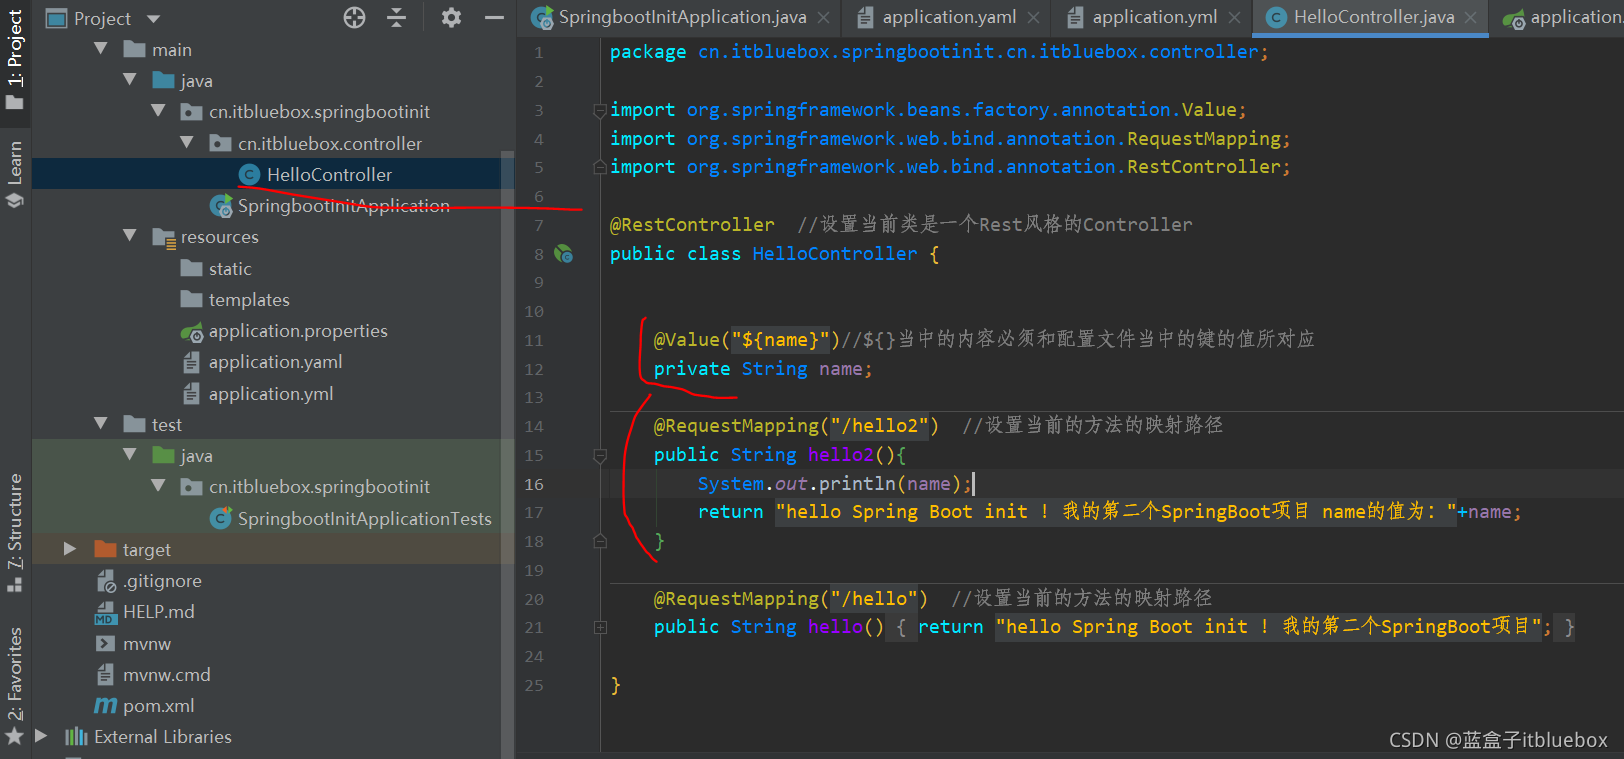Click the pom.xml Maven icon
The height and width of the screenshot is (759, 1624).
(x=105, y=705)
